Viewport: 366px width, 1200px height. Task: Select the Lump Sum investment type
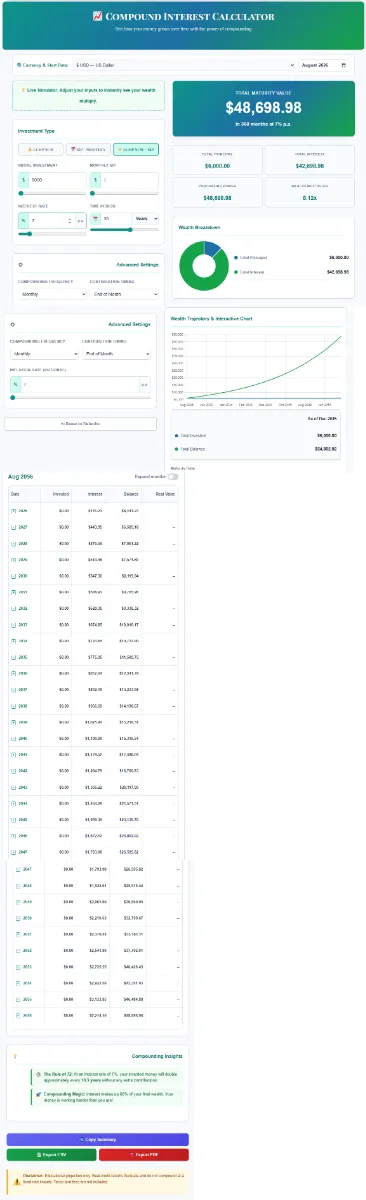point(41,148)
